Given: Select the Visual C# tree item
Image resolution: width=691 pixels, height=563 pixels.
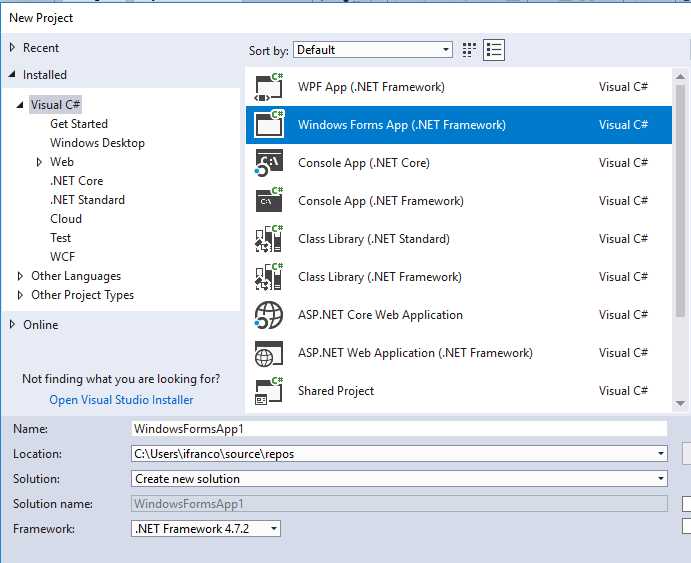Looking at the screenshot, I should click(x=55, y=105).
